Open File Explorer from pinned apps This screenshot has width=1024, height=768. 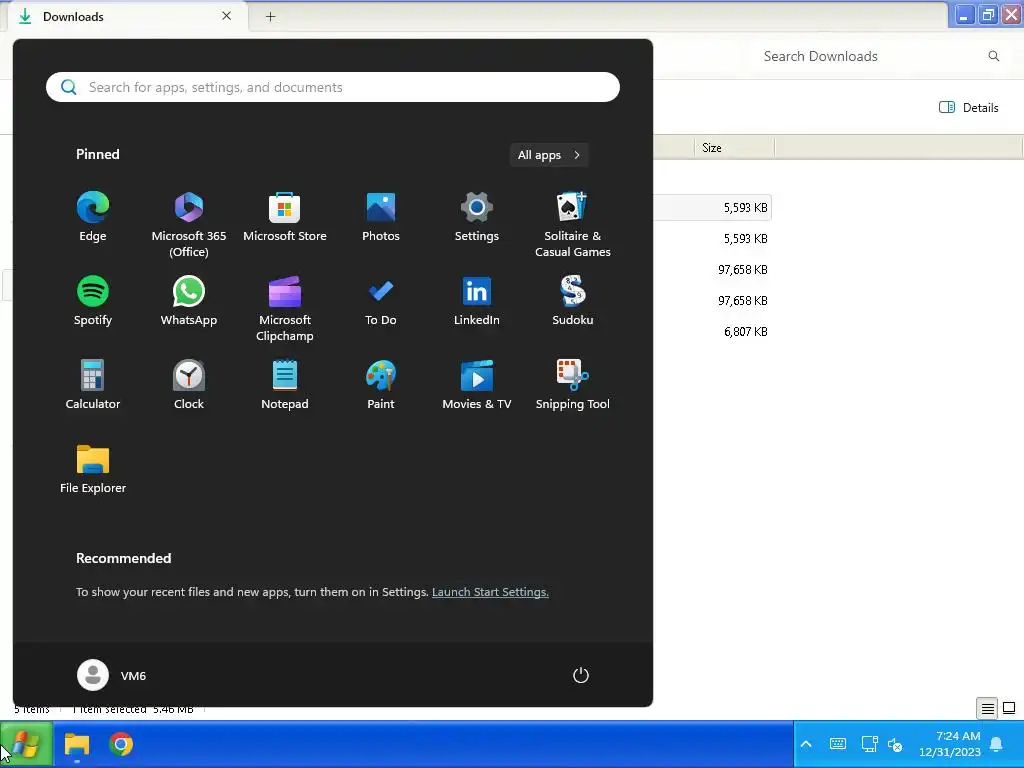tap(93, 469)
